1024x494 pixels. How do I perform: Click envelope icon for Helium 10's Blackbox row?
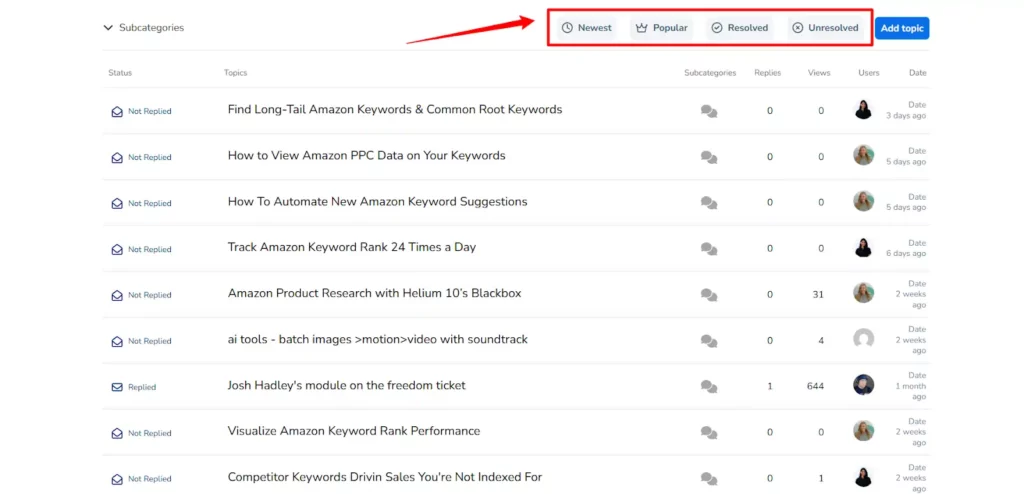tap(117, 295)
